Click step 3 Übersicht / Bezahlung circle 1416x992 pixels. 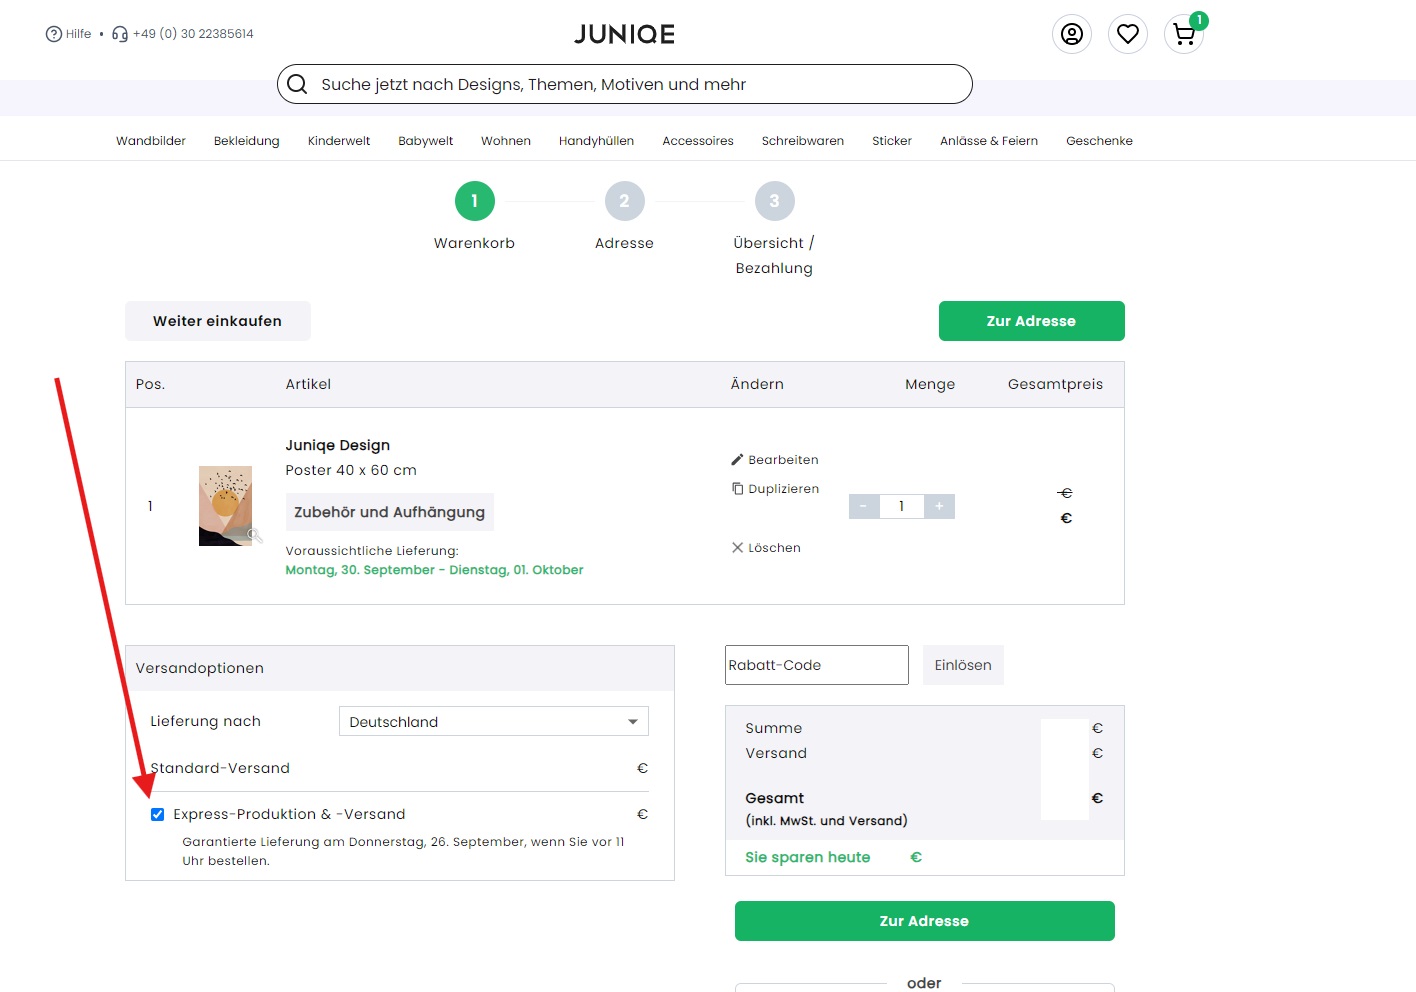click(775, 201)
